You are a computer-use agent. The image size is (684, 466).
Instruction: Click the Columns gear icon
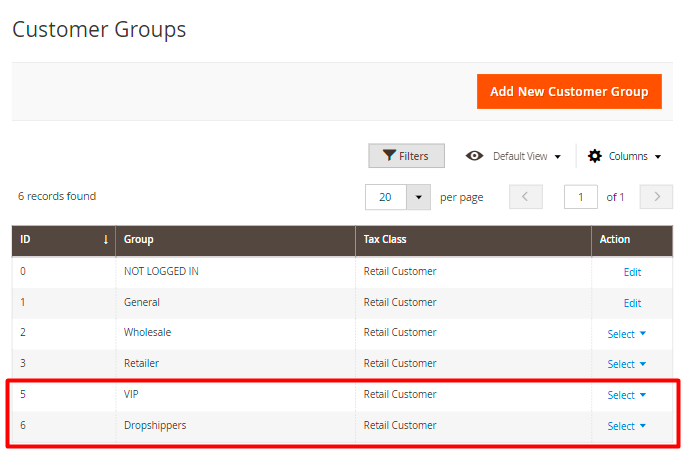click(x=595, y=156)
